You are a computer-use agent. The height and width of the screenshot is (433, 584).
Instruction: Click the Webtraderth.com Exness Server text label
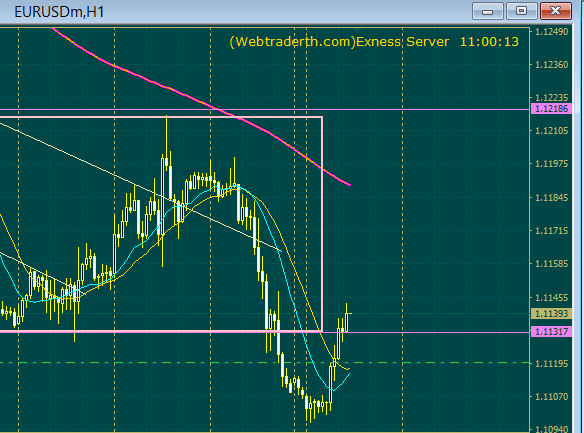pyautogui.click(x=339, y=42)
